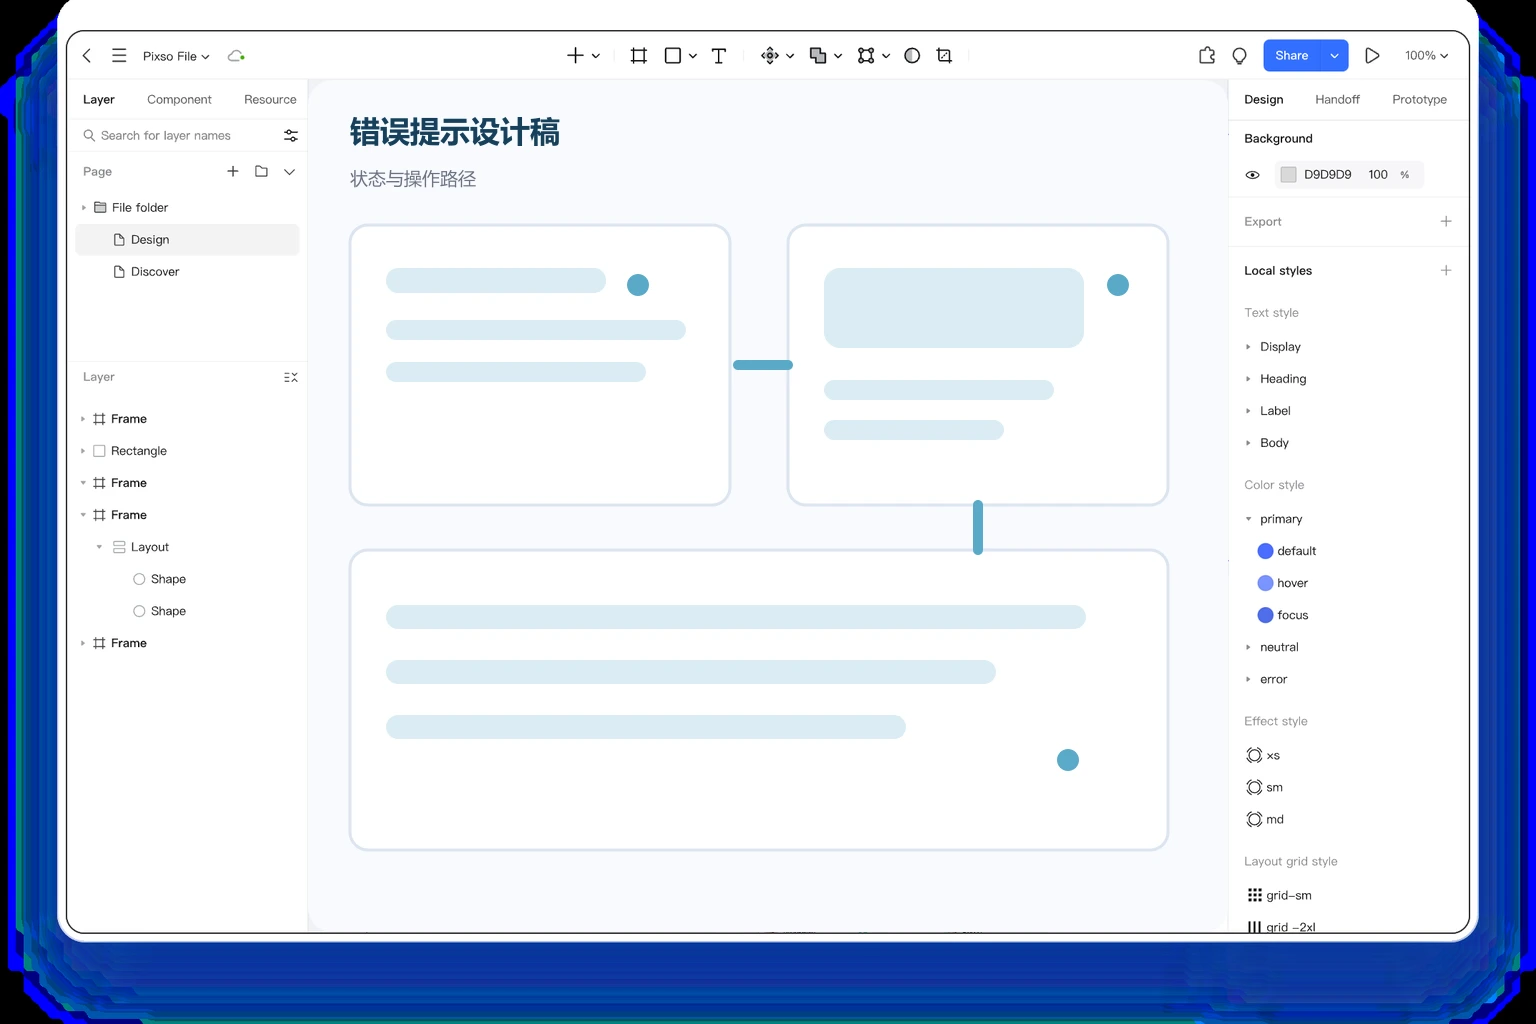Collapse the Page list chevron
Screen dimensions: 1536x1024
[x=289, y=171]
